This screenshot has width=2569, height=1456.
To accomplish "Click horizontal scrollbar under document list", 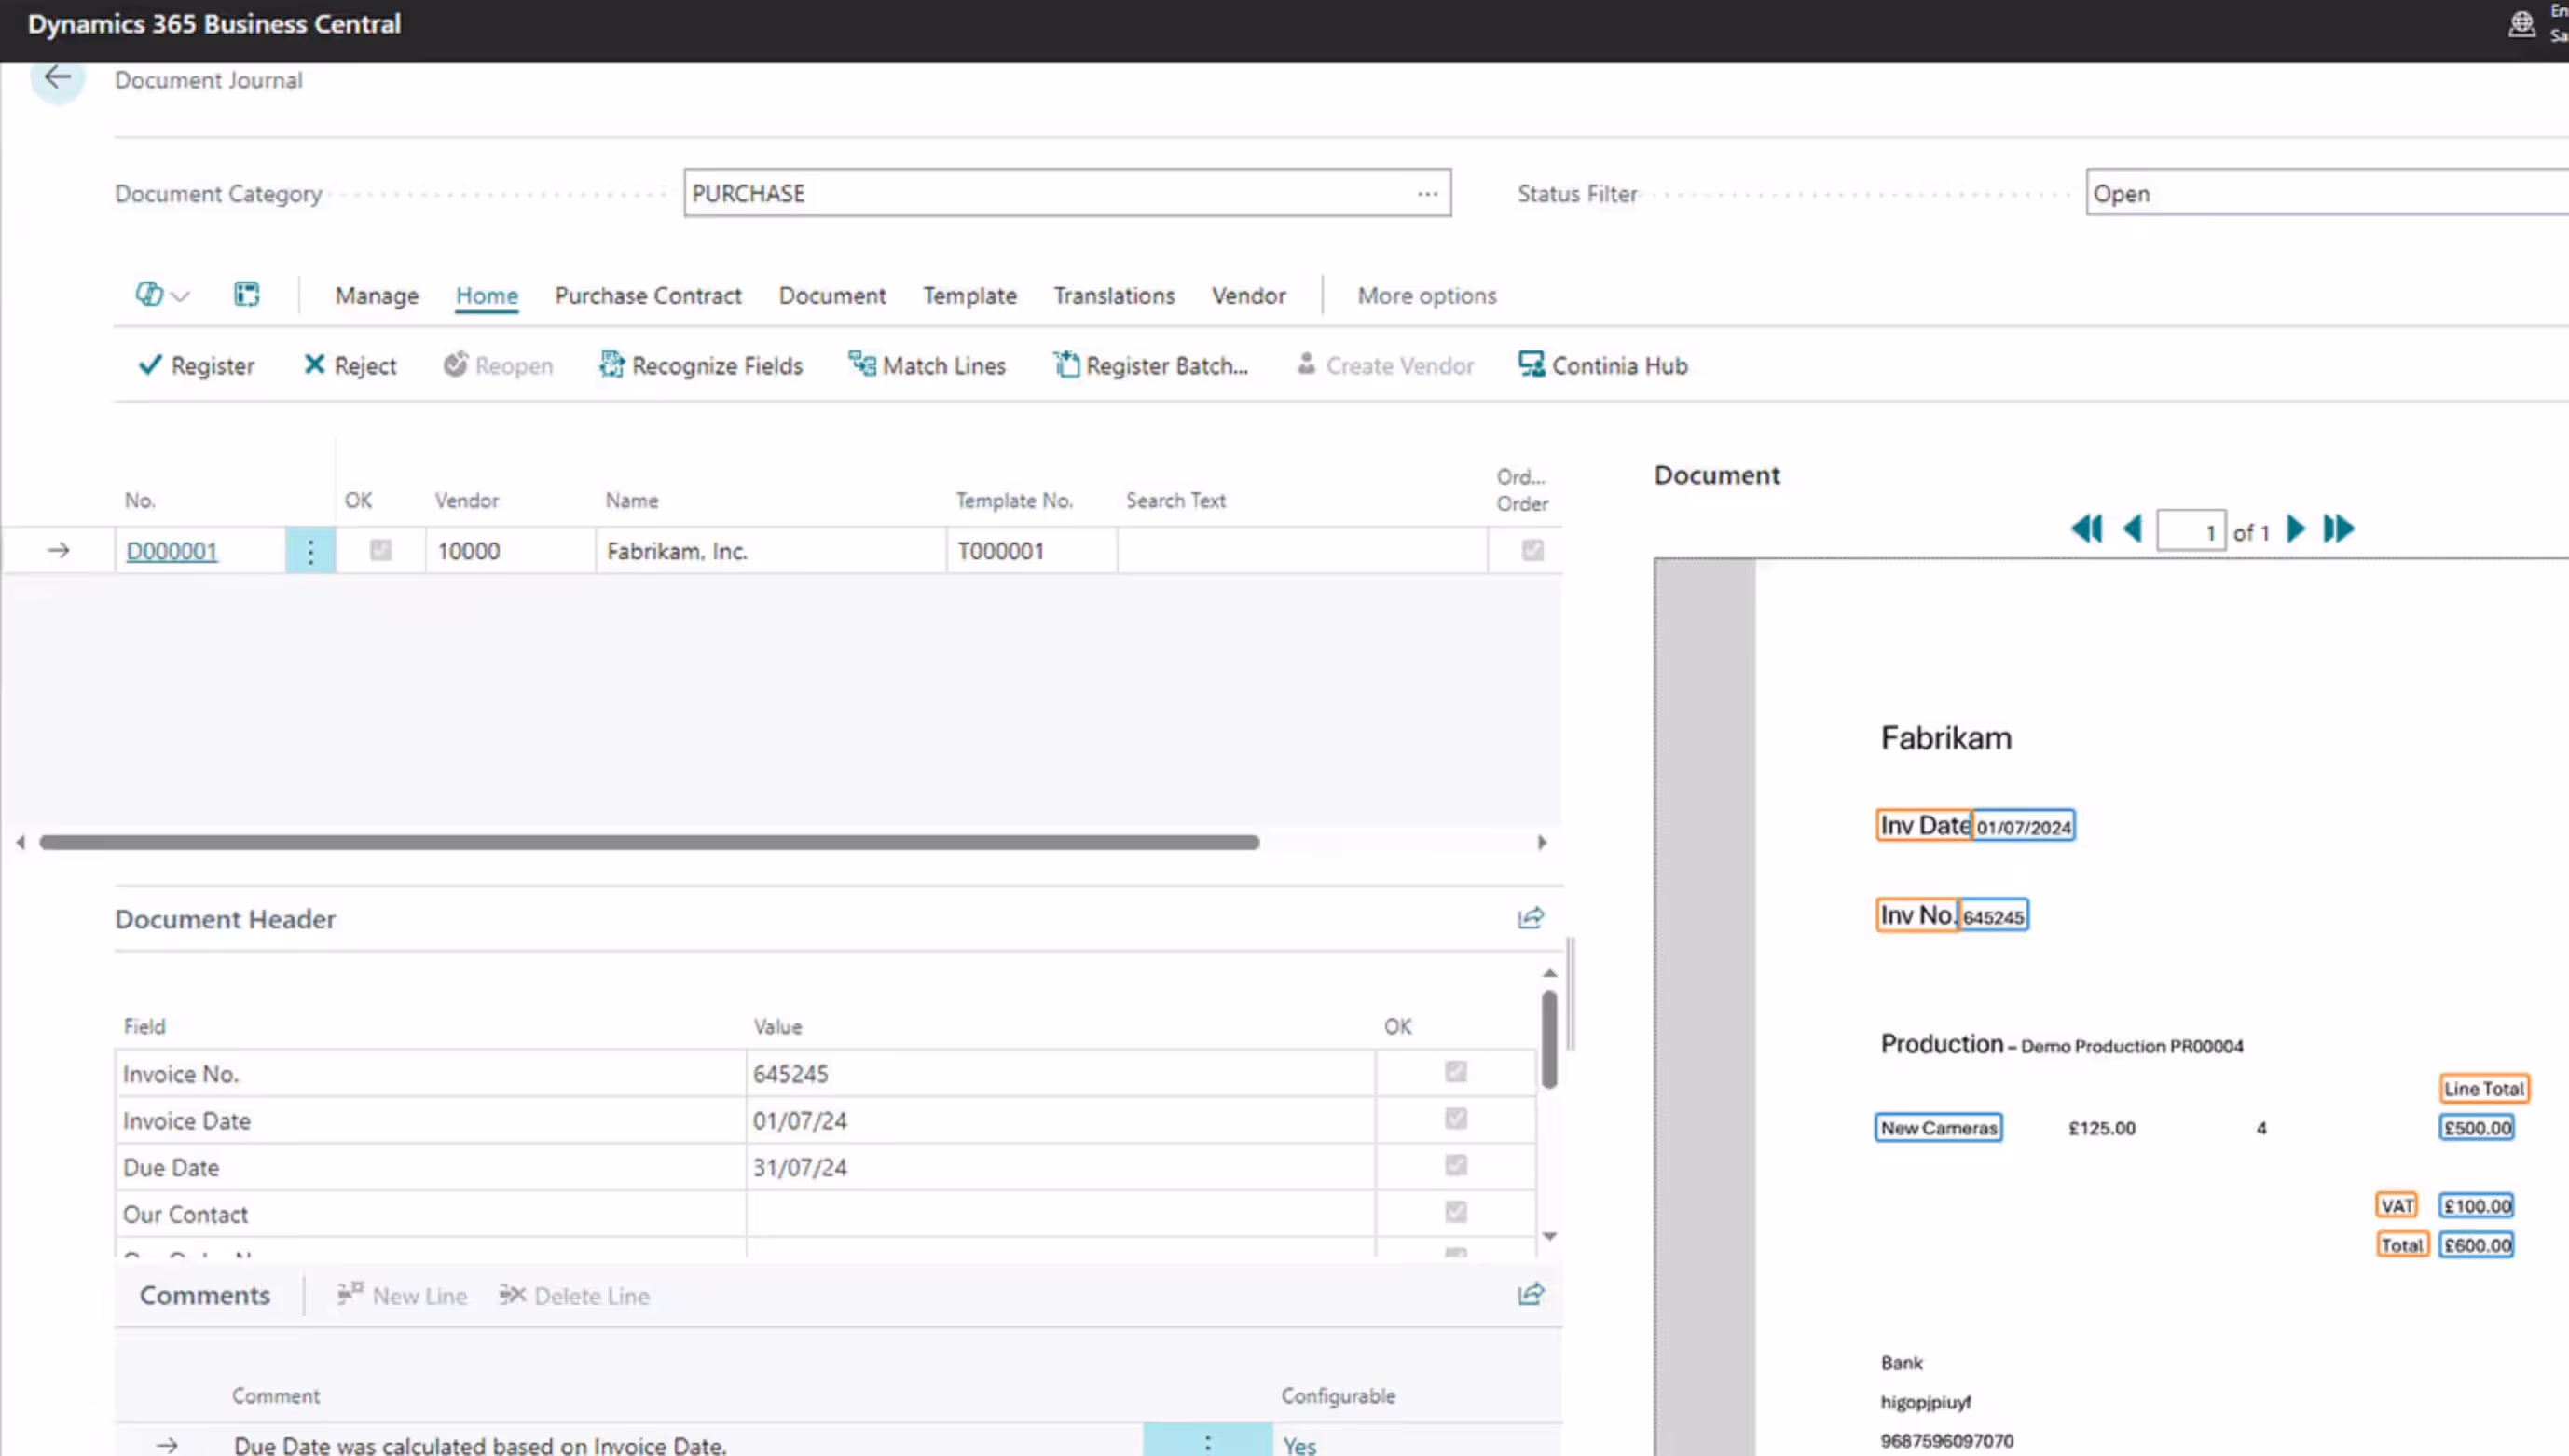I will point(648,842).
